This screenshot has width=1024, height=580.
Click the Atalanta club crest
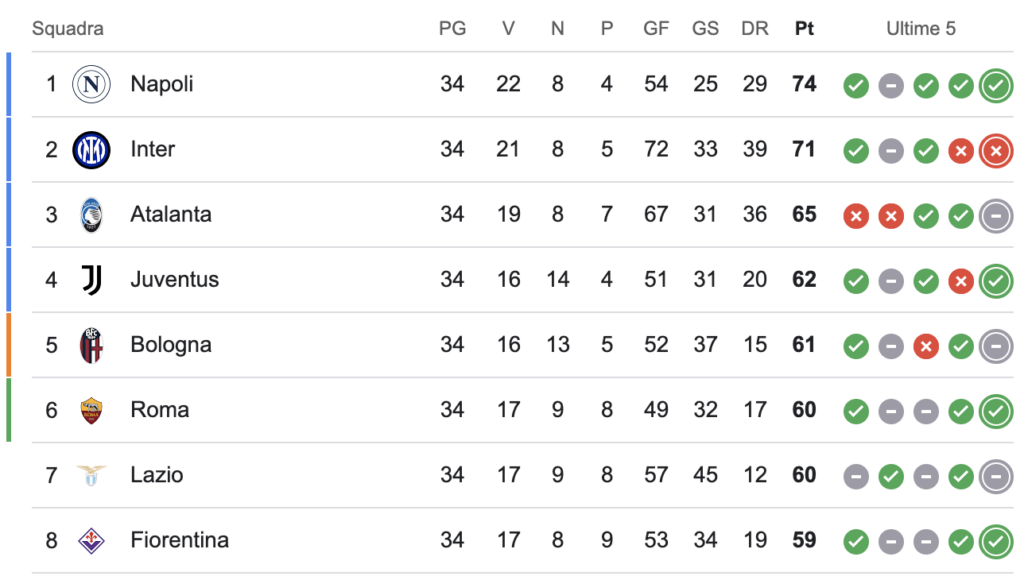[x=91, y=215]
